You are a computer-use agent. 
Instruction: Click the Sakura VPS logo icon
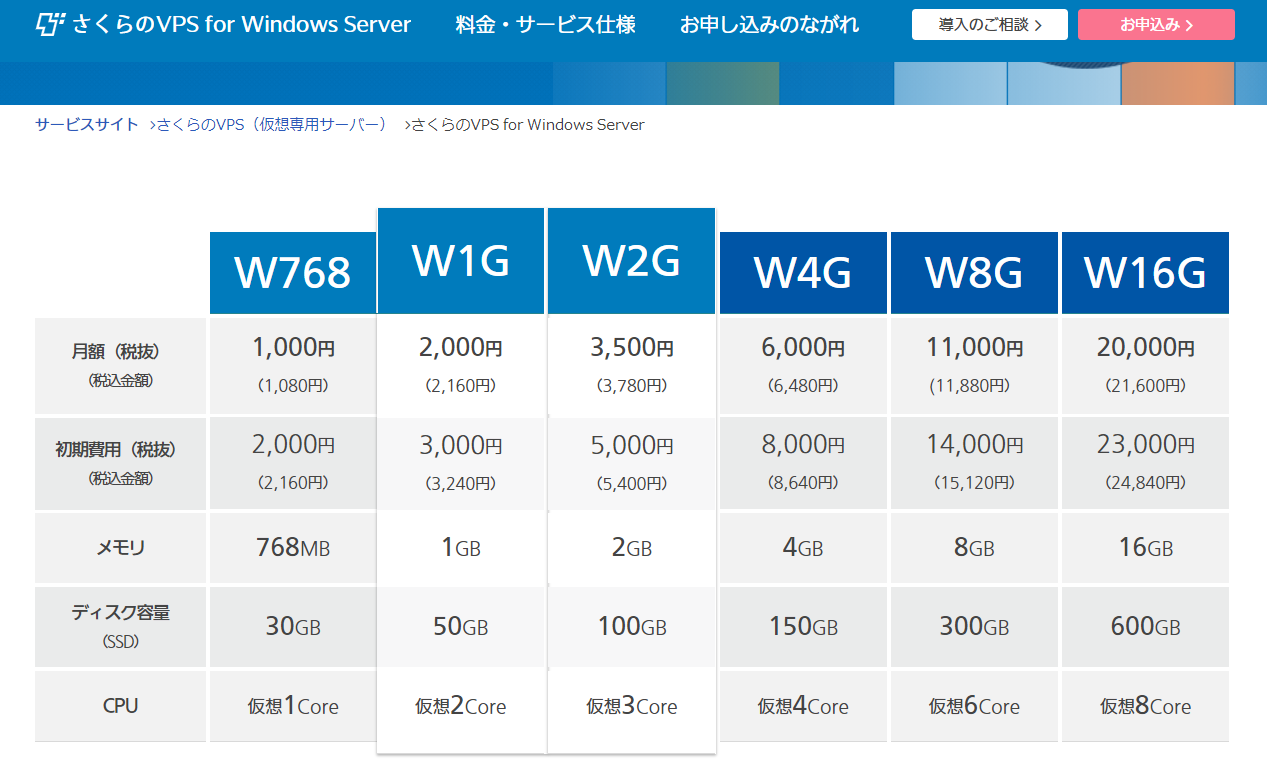pyautogui.click(x=50, y=25)
